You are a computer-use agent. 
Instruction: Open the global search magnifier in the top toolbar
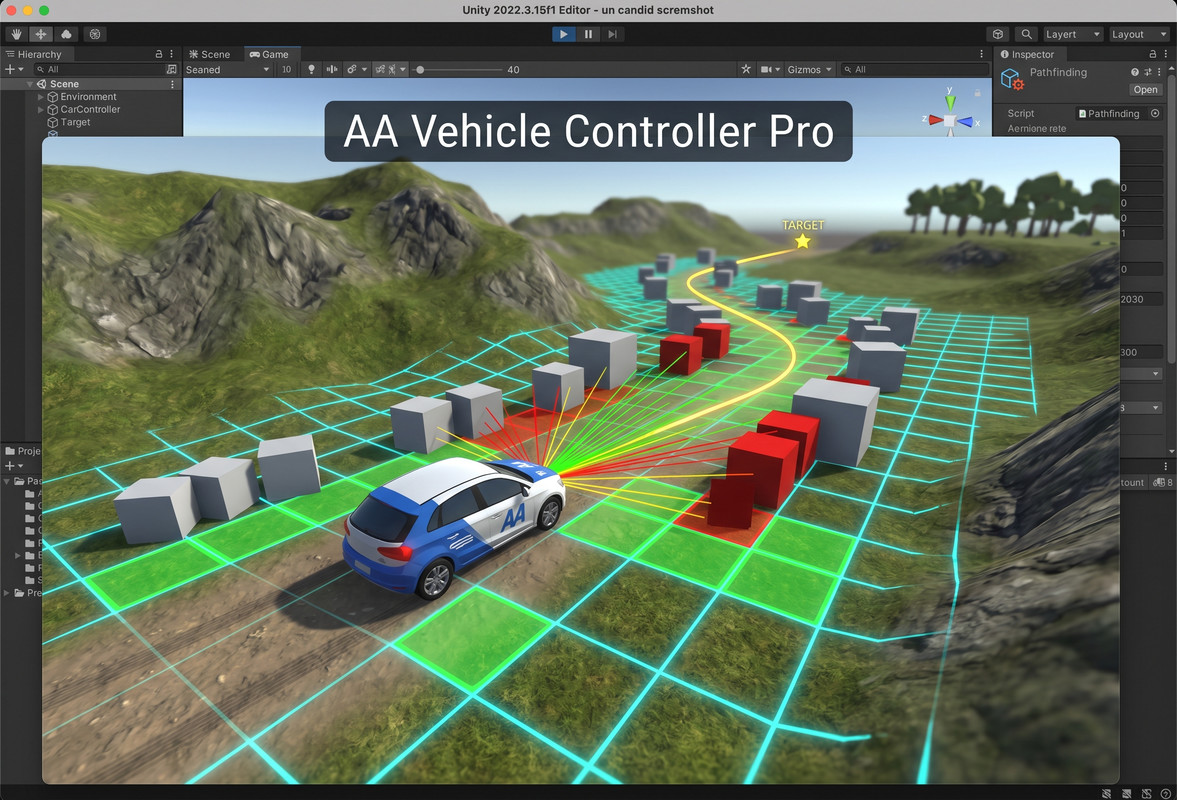click(x=1026, y=34)
